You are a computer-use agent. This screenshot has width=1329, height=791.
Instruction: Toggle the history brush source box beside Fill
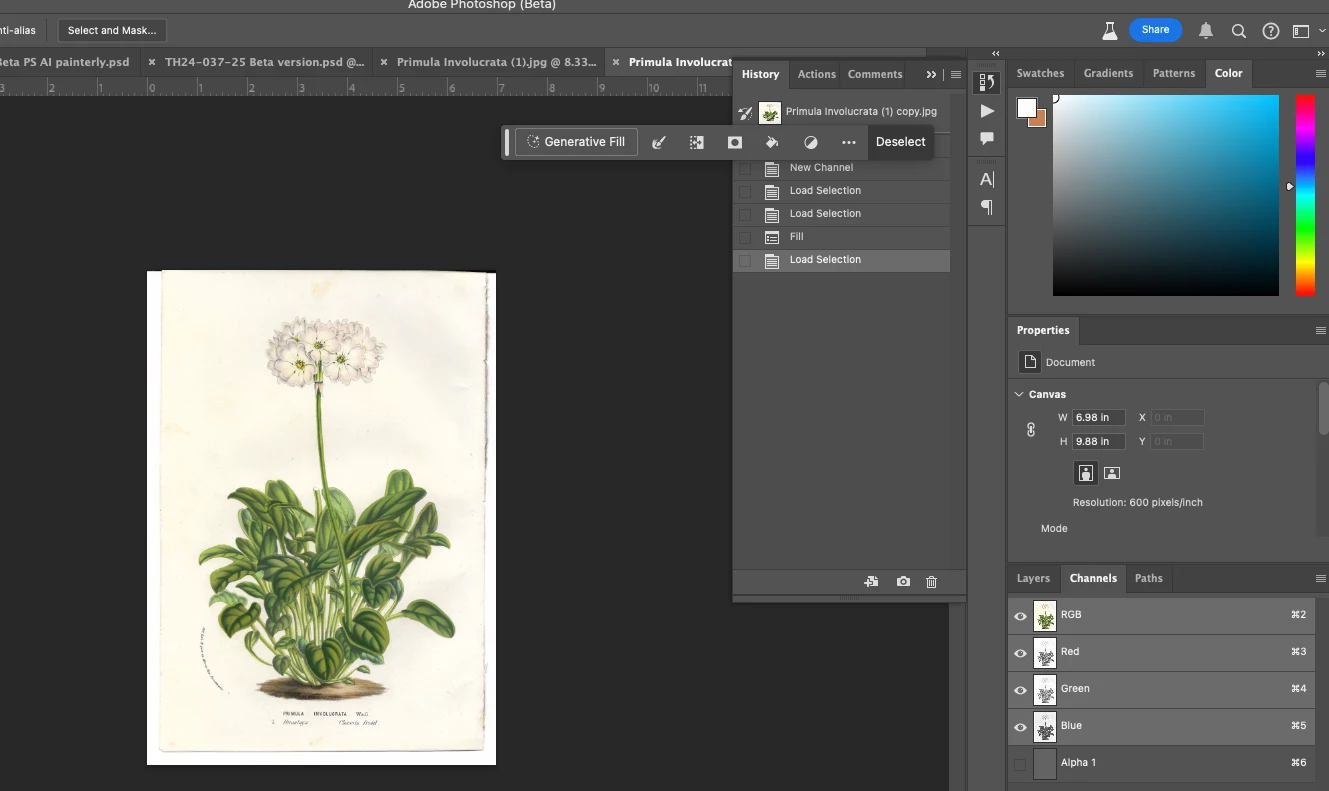744,237
